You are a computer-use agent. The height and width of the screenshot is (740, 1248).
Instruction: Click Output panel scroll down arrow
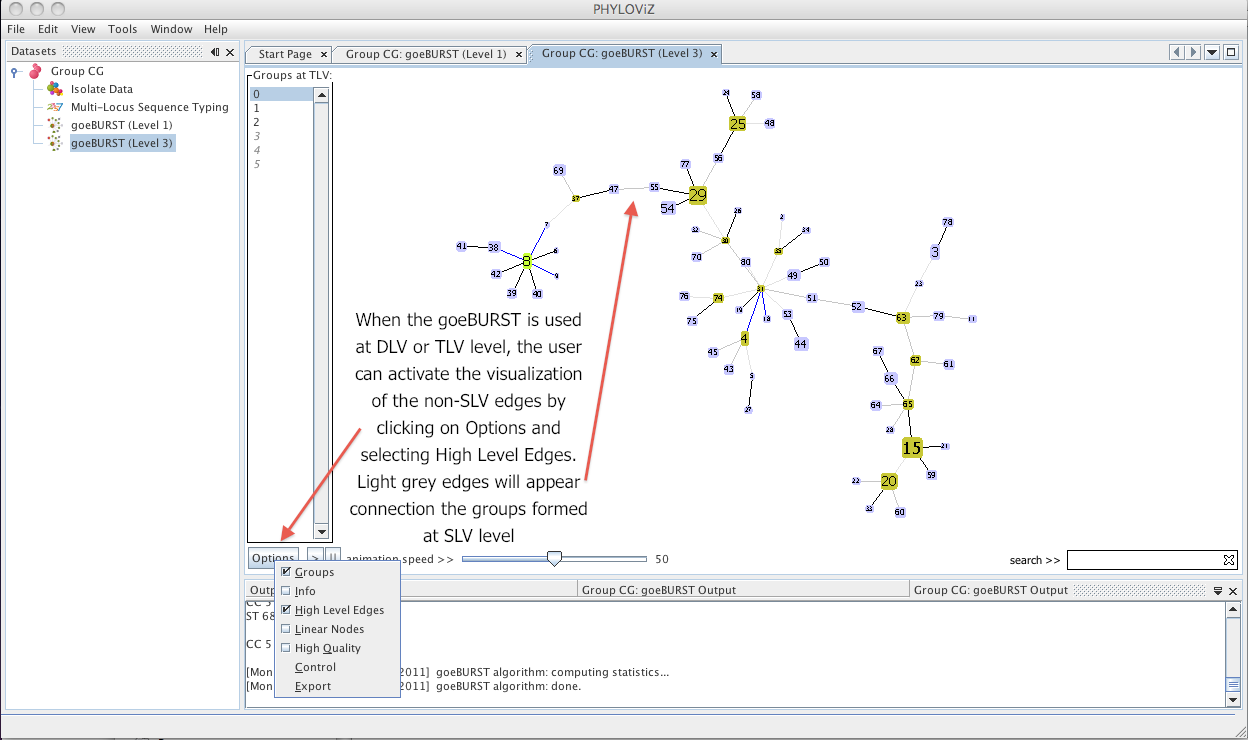(x=1233, y=700)
